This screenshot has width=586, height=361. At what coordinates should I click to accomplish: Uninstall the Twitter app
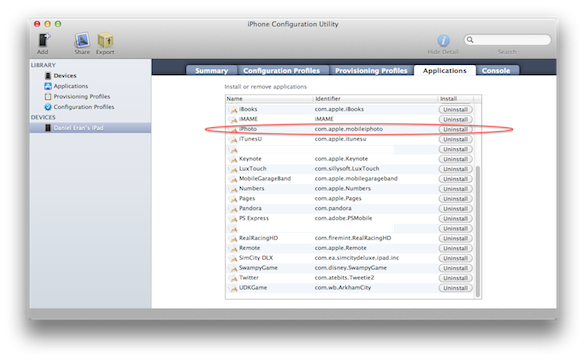coord(455,278)
